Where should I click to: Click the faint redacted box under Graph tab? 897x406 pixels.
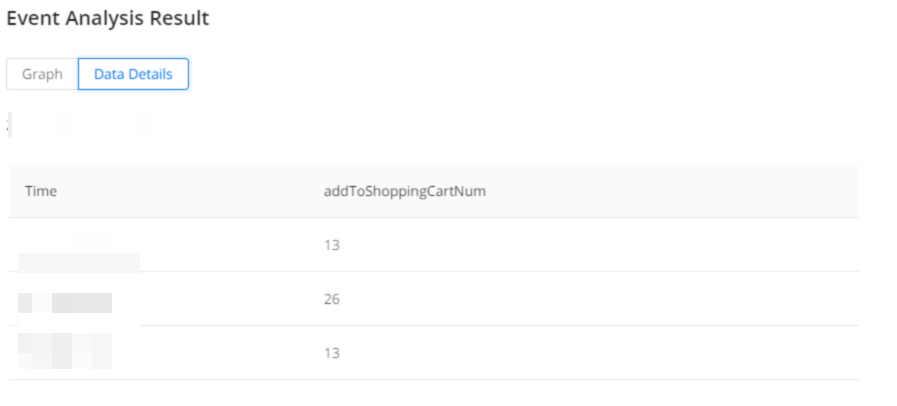click(x=62, y=122)
